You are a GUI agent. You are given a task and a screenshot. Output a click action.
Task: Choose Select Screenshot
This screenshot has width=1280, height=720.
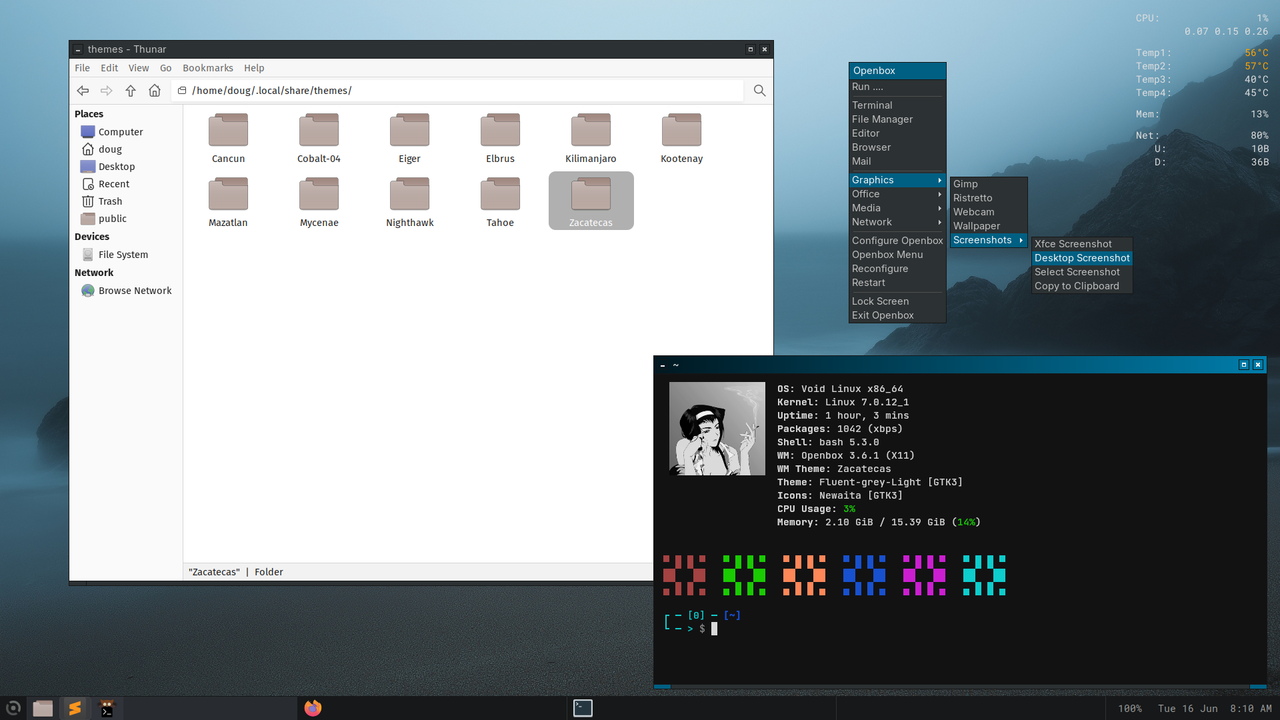[1082, 272]
